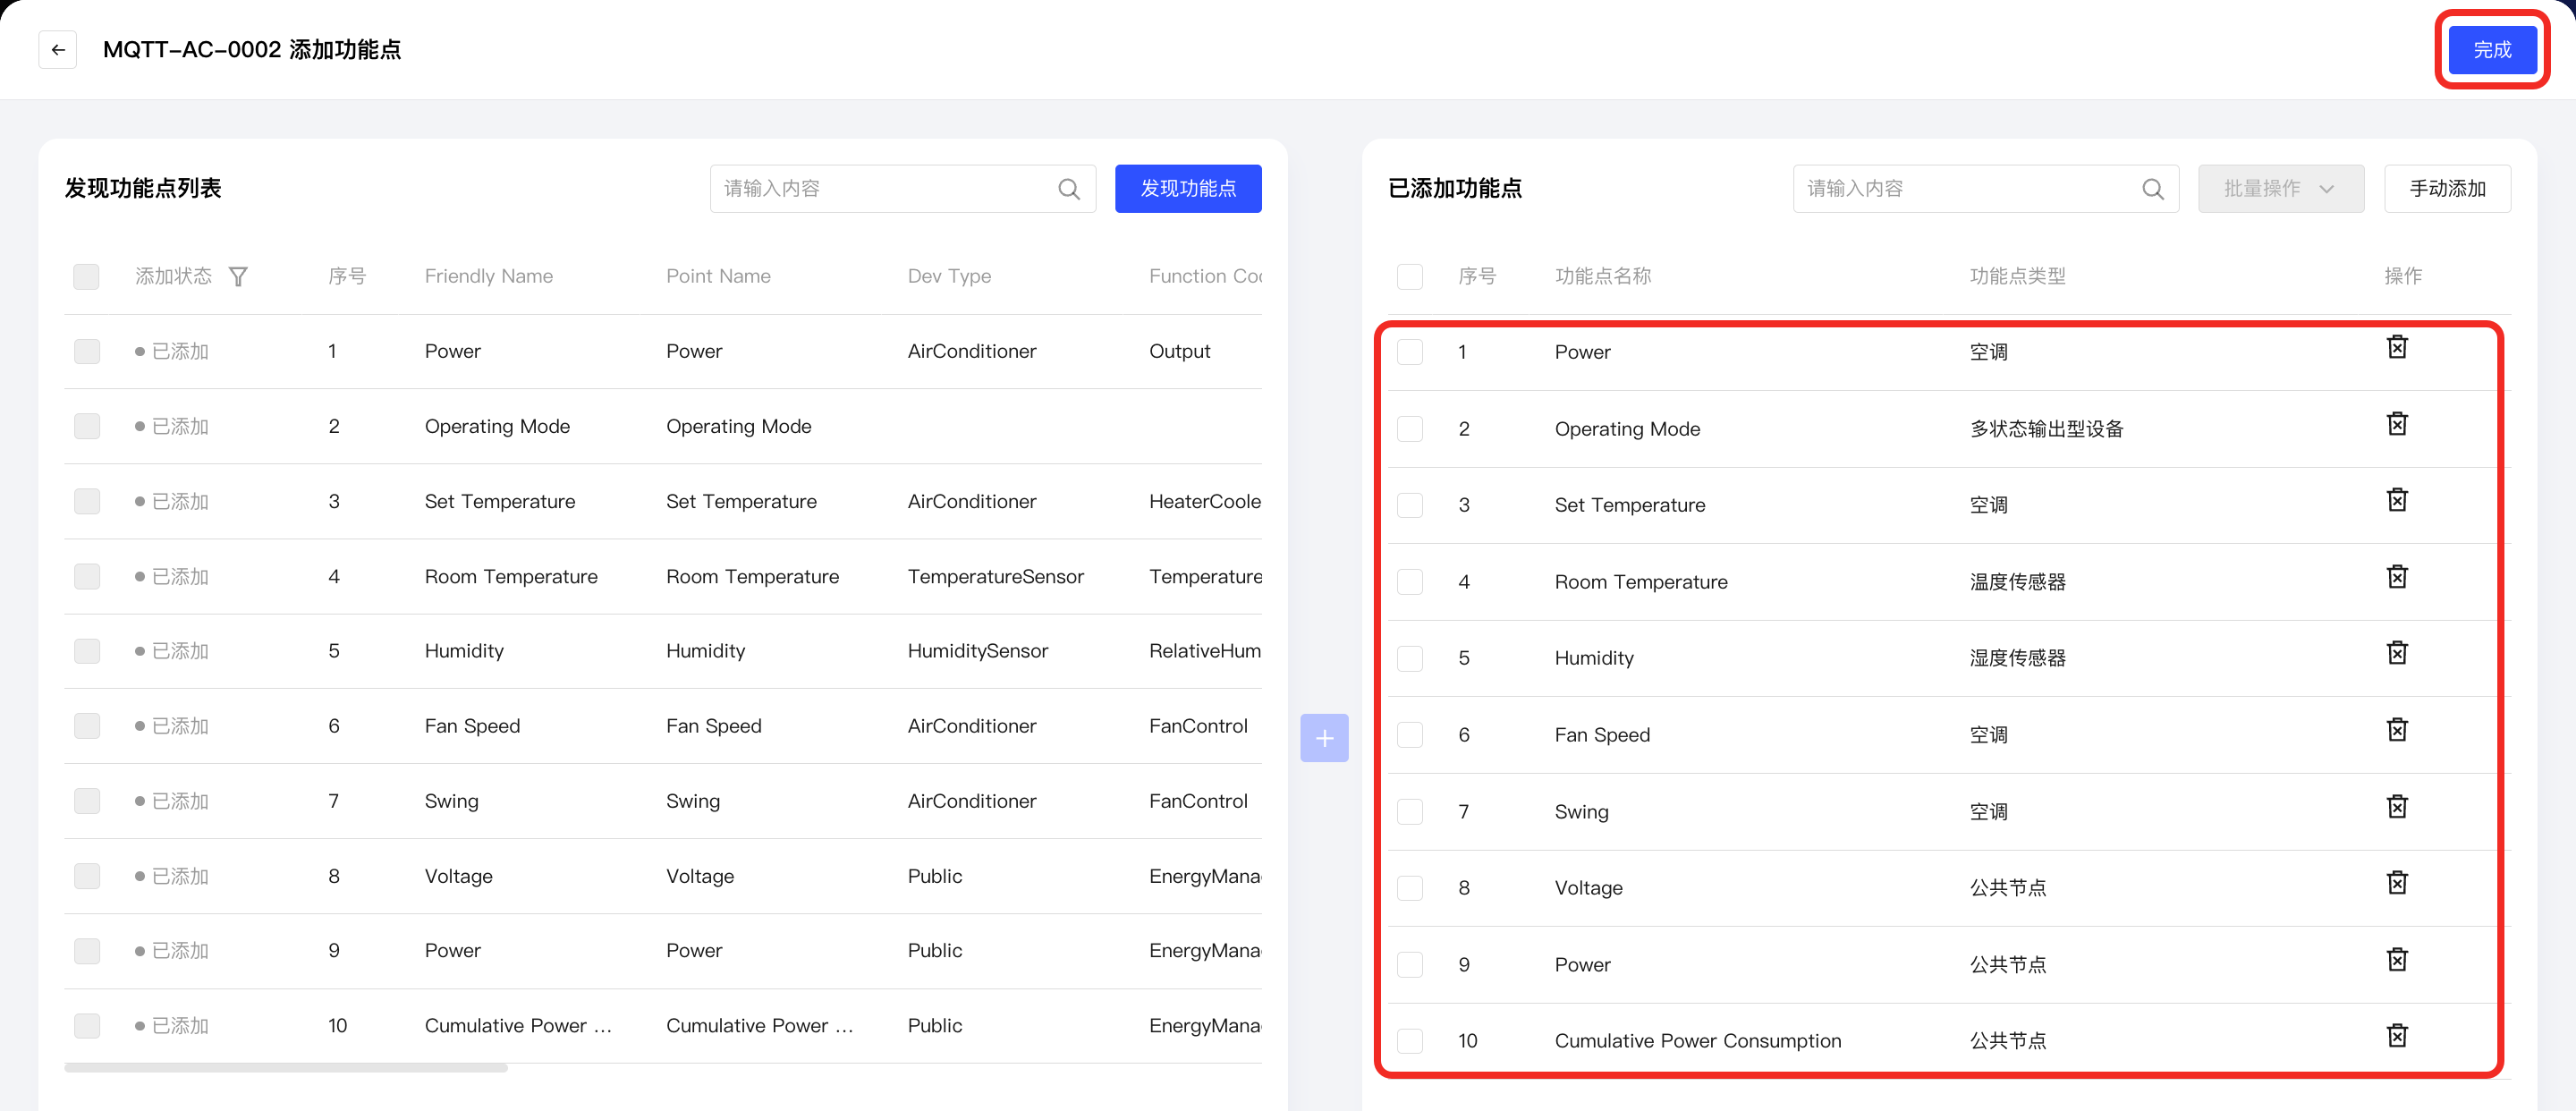The image size is (2576, 1111).
Task: Click Cumulative Power Consumption name in added points
Action: (x=1697, y=1041)
